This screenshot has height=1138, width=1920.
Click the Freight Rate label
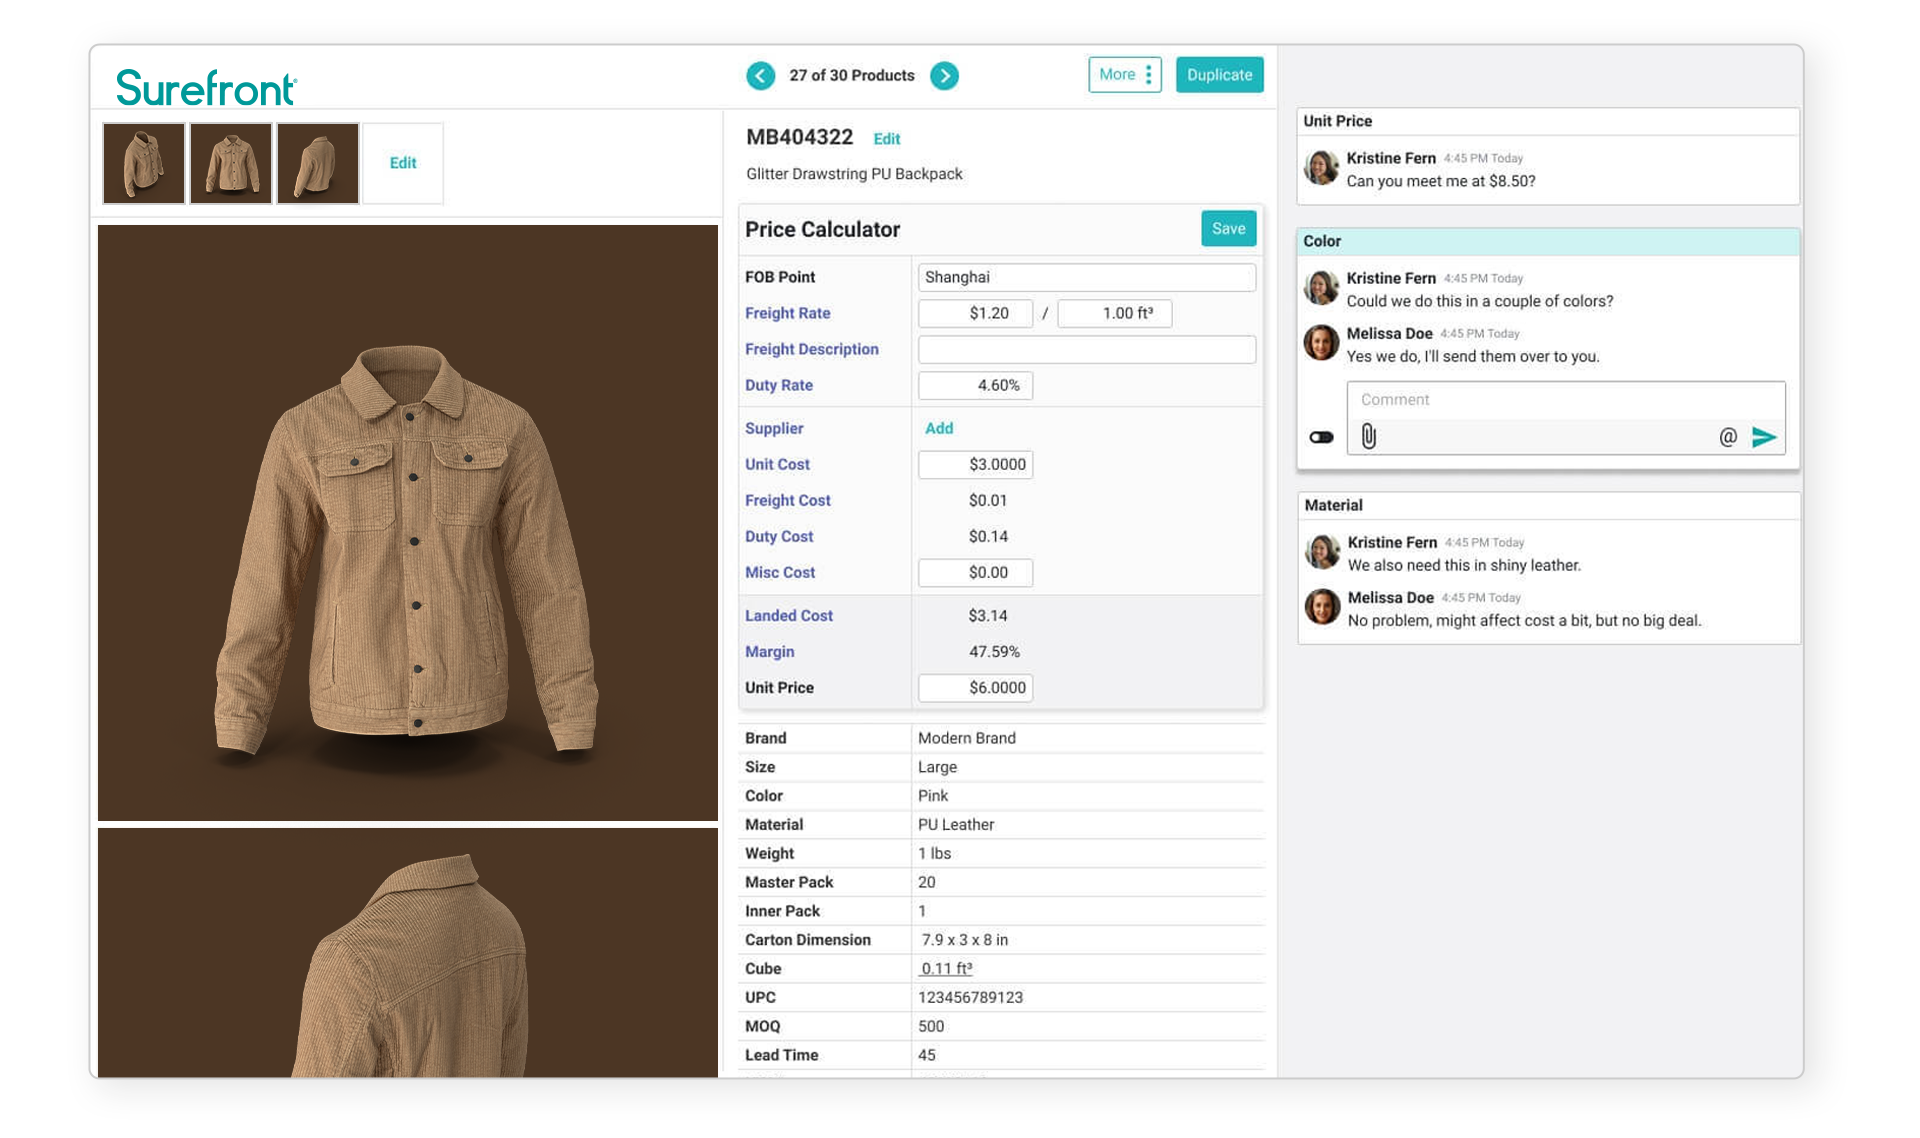[788, 313]
